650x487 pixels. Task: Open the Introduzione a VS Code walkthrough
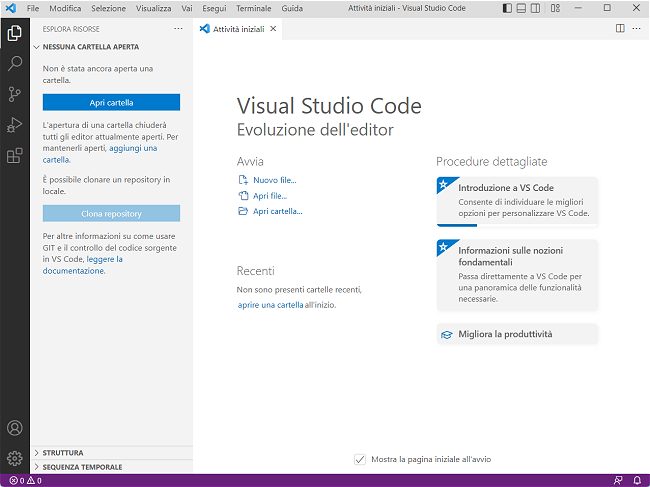coord(517,201)
